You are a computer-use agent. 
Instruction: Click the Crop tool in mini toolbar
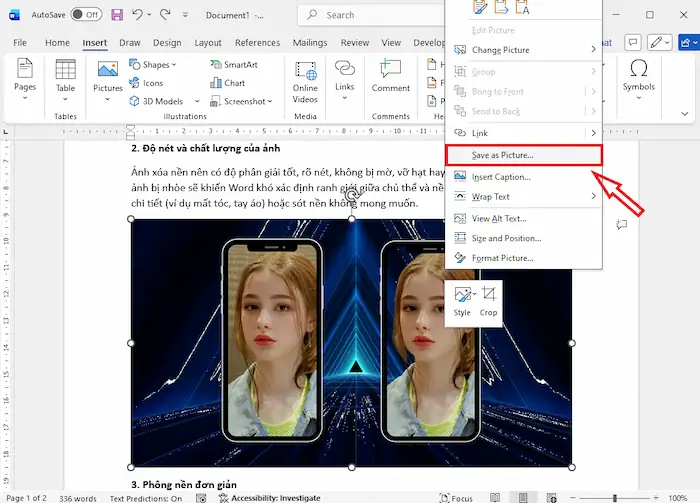(488, 302)
